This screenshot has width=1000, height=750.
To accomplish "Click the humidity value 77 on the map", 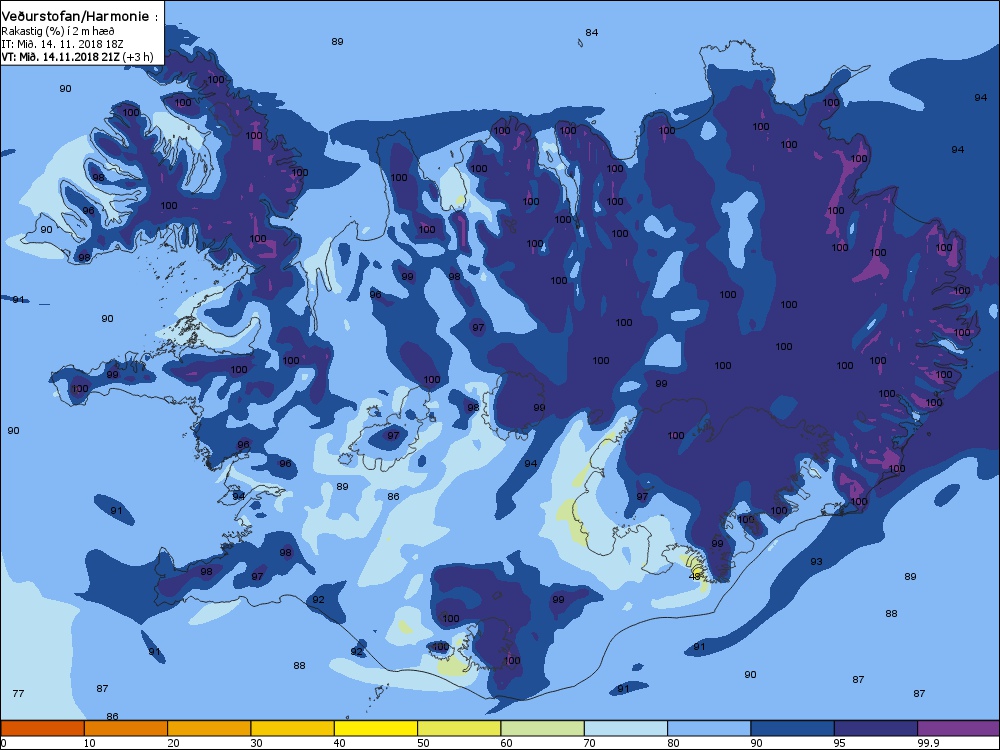I will click(18, 693).
